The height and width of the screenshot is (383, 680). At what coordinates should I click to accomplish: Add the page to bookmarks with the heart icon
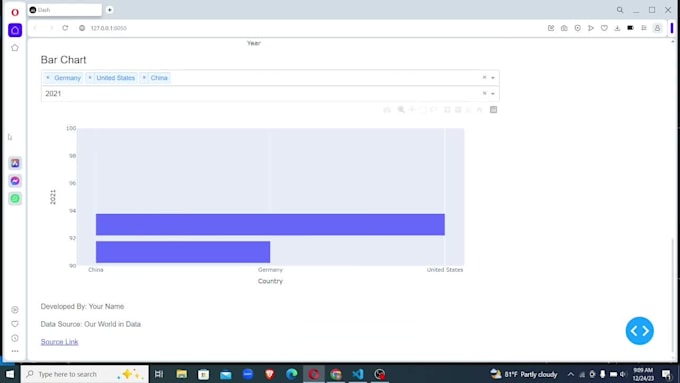click(604, 28)
